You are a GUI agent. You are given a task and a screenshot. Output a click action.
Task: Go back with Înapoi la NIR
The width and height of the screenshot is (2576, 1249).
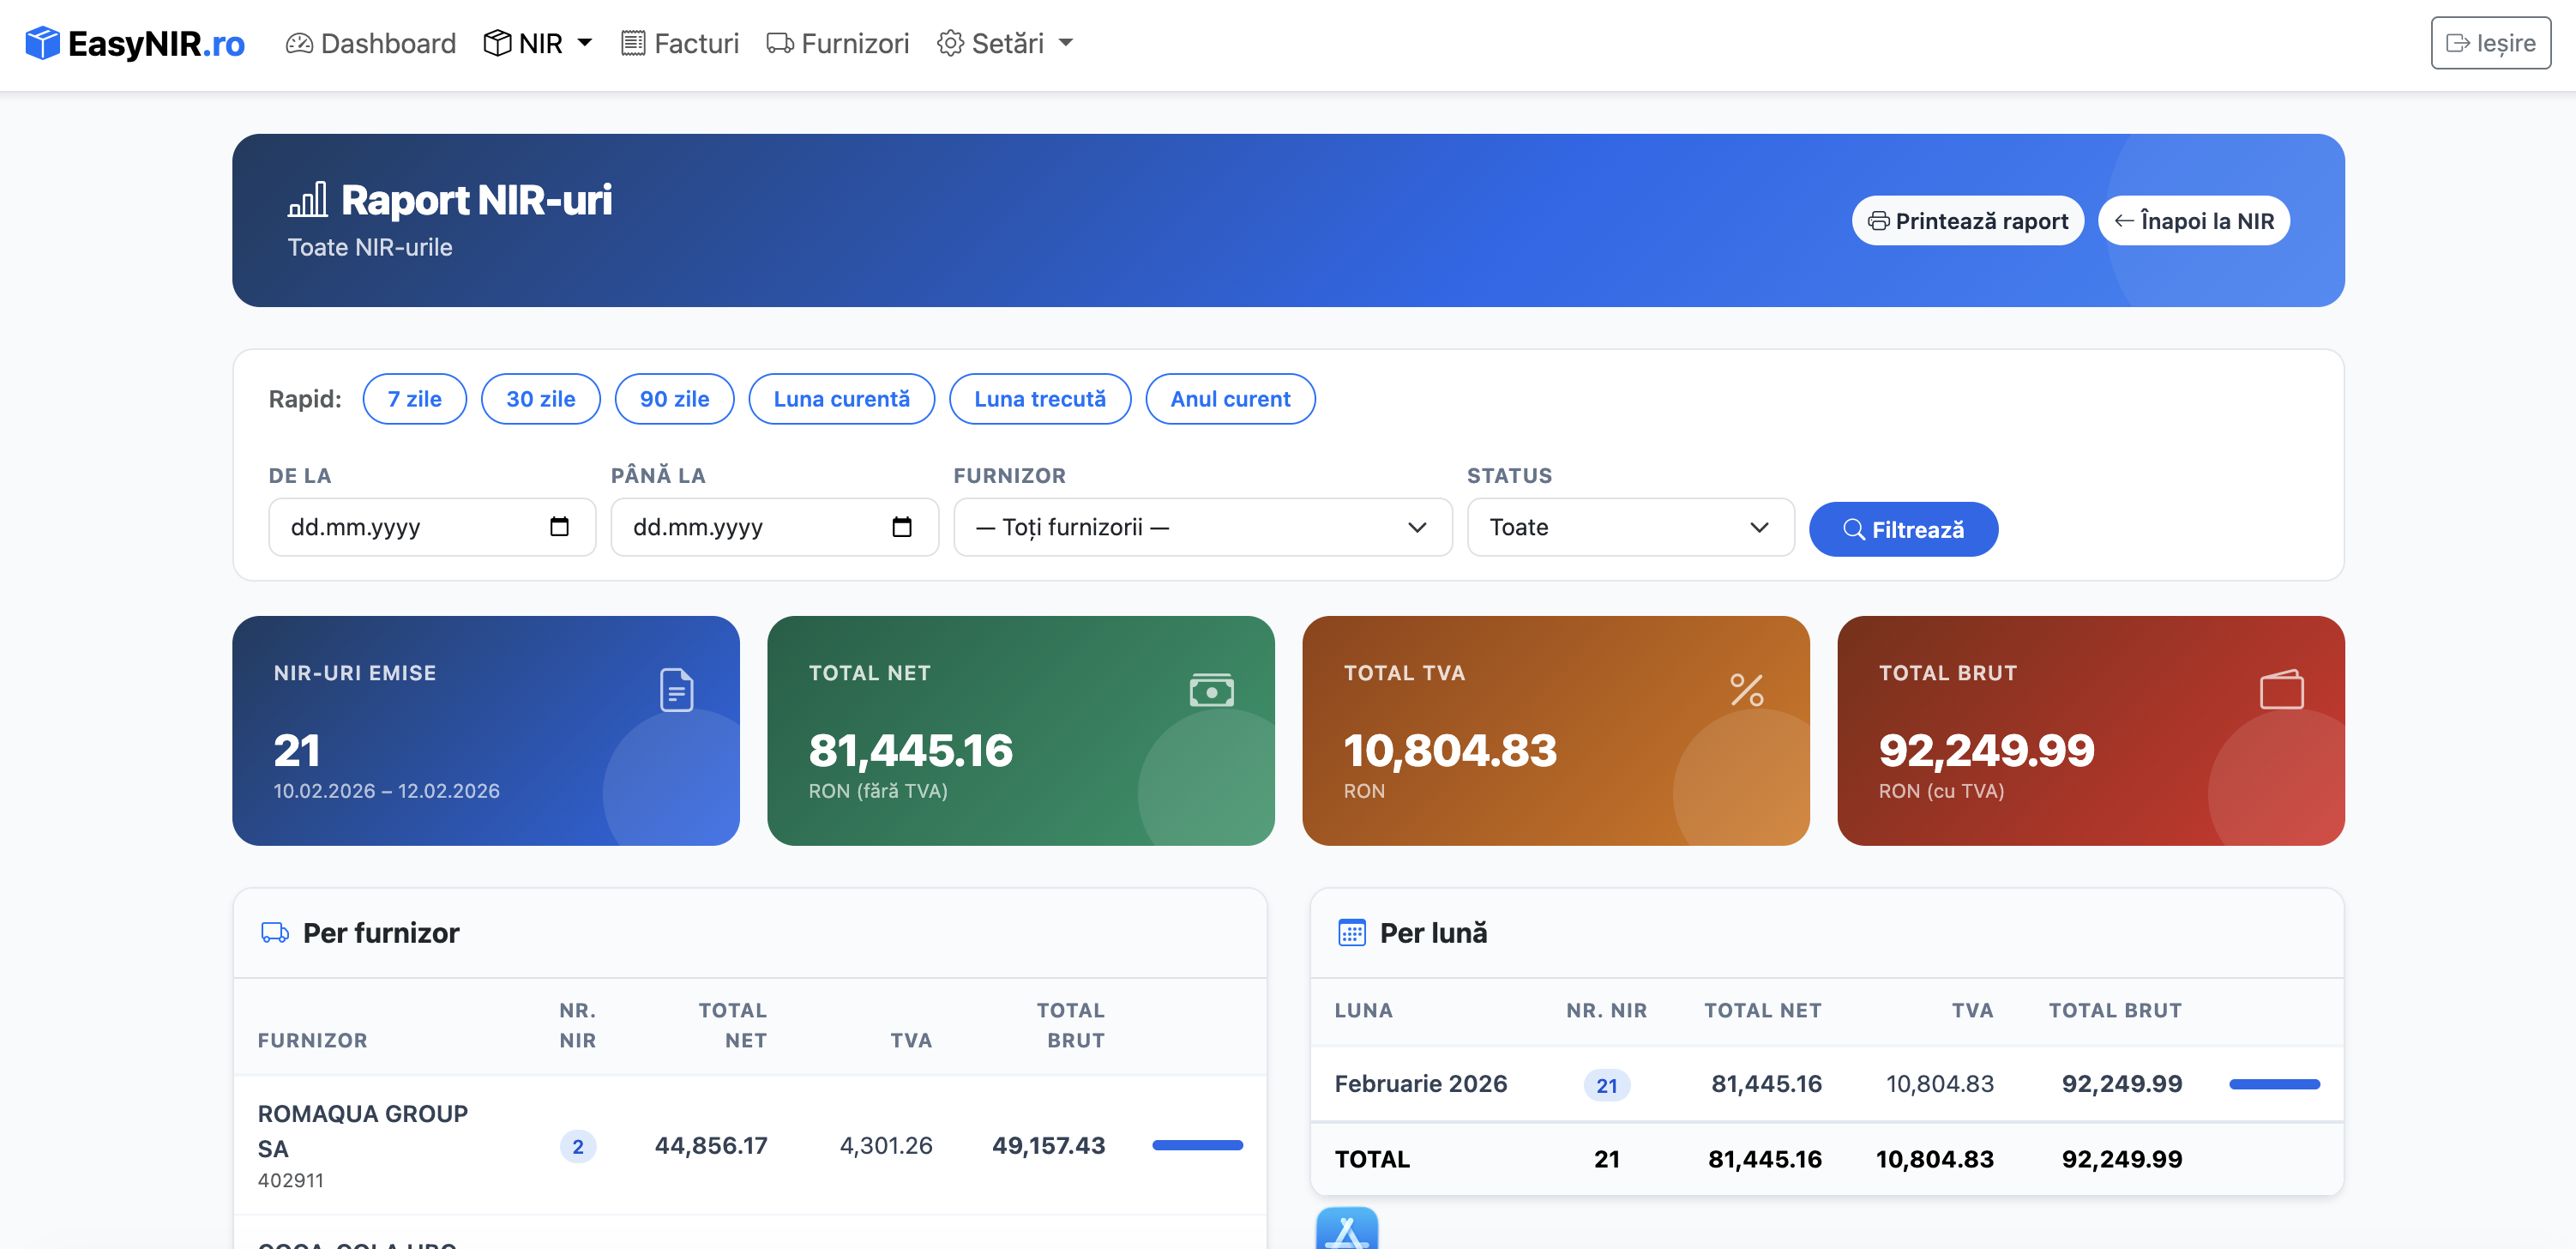[2193, 221]
